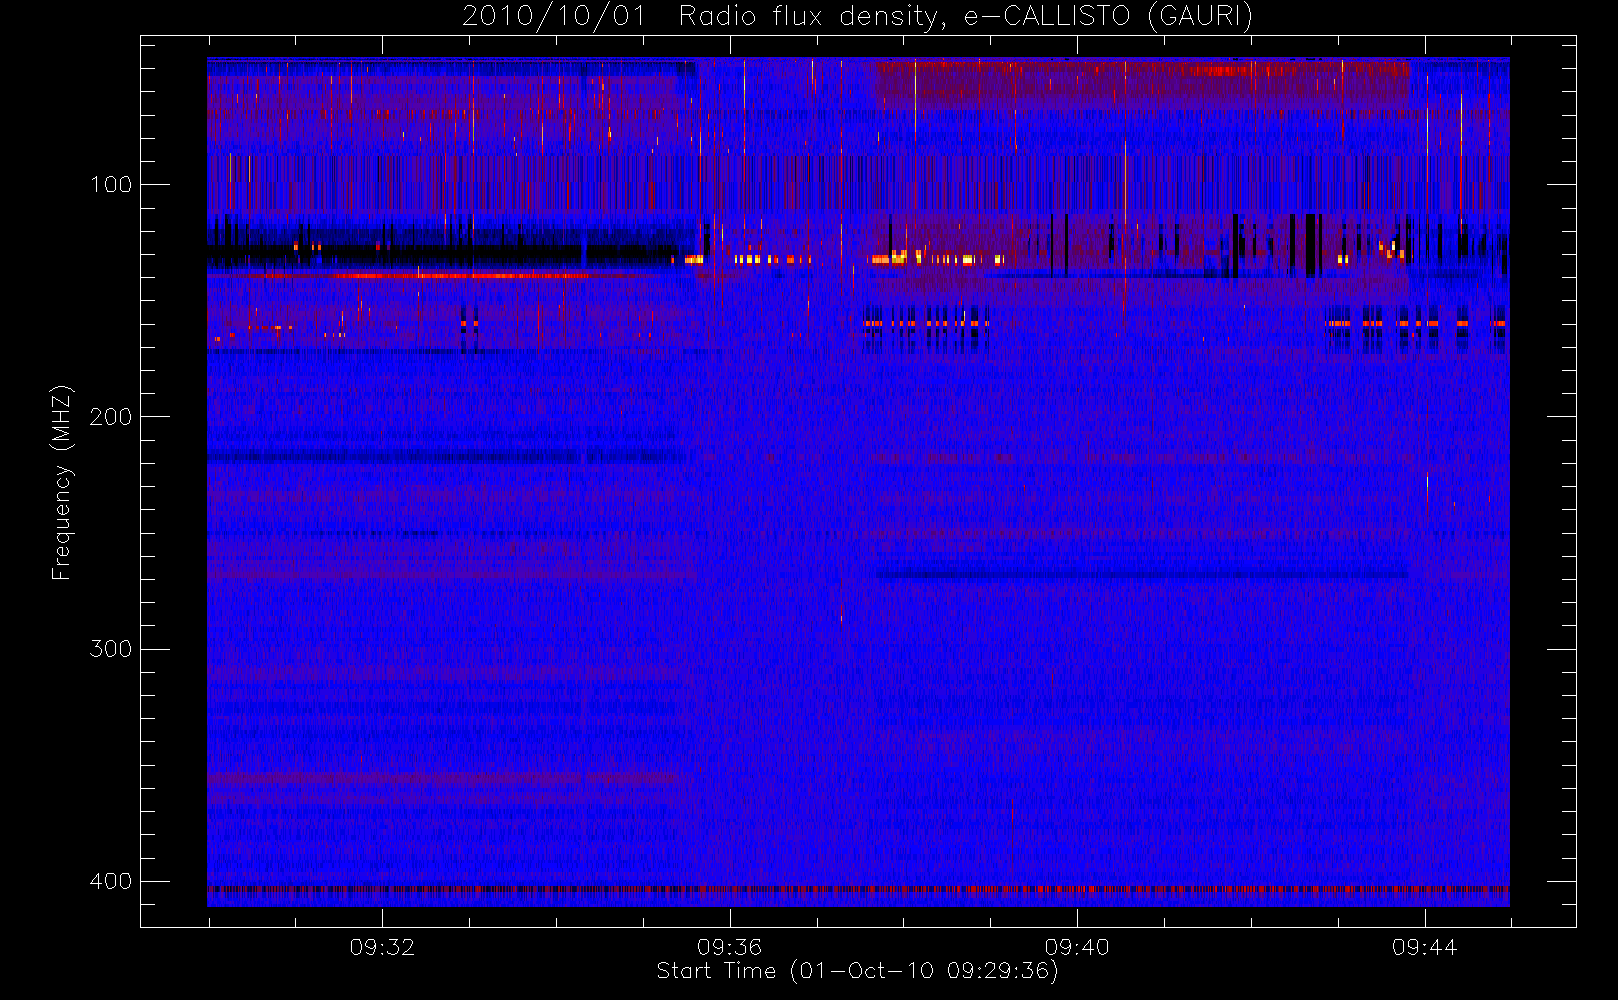Click the red dotted interference line near 400 MHz
The width and height of the screenshot is (1618, 1000).
click(858, 888)
